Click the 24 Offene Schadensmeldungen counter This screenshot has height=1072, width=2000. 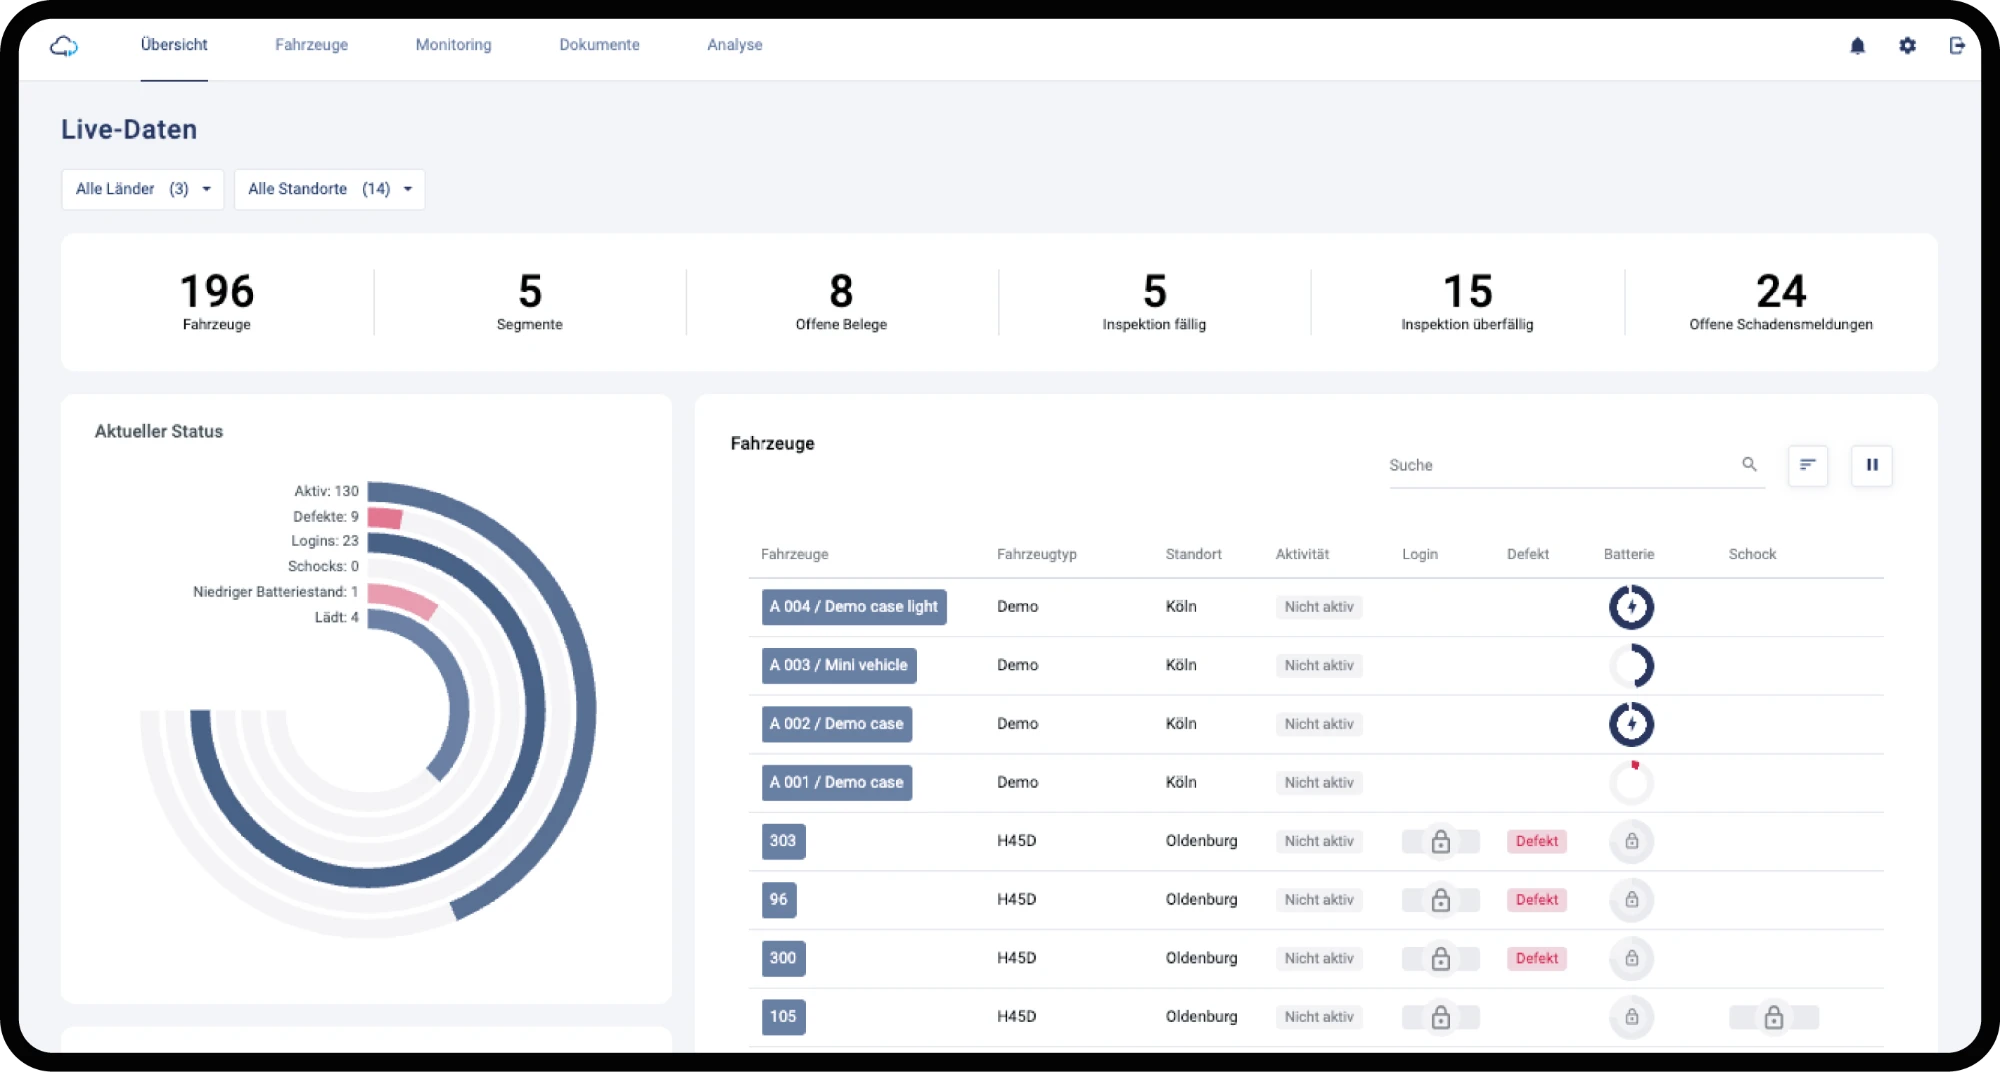1781,302
